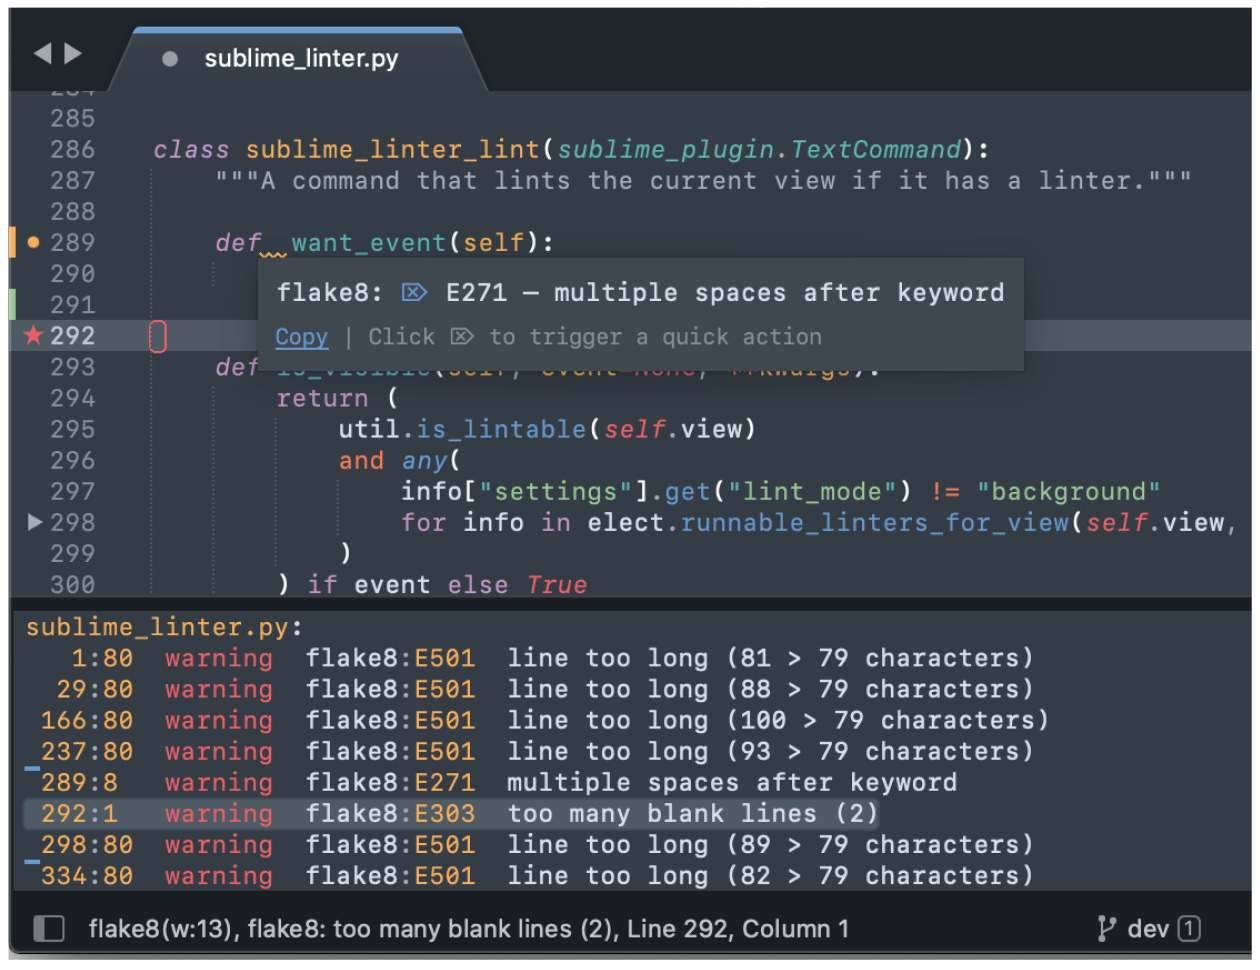Viewport: 1260px width, 970px height.
Task: Click the E271 message text in popup
Action: (725, 293)
